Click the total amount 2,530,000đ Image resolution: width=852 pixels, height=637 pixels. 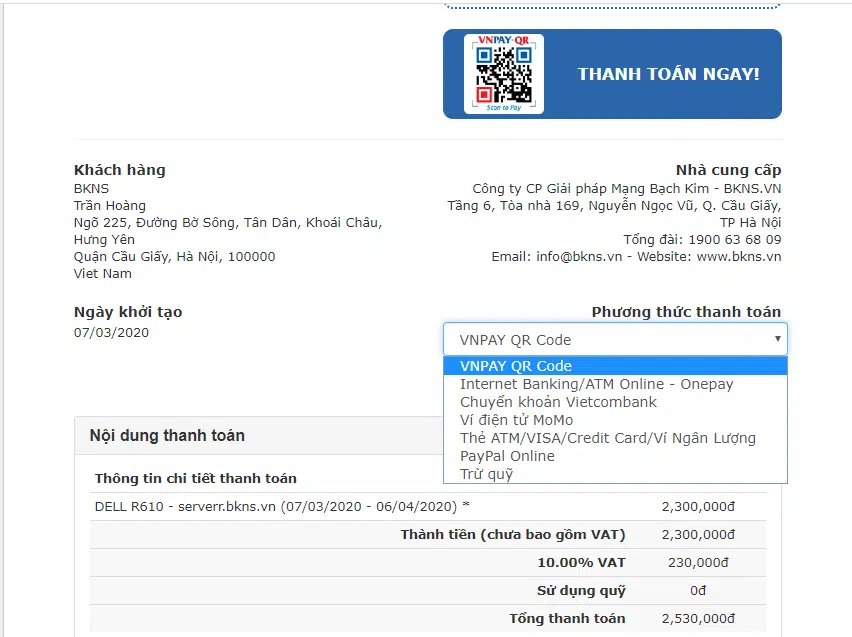(698, 619)
